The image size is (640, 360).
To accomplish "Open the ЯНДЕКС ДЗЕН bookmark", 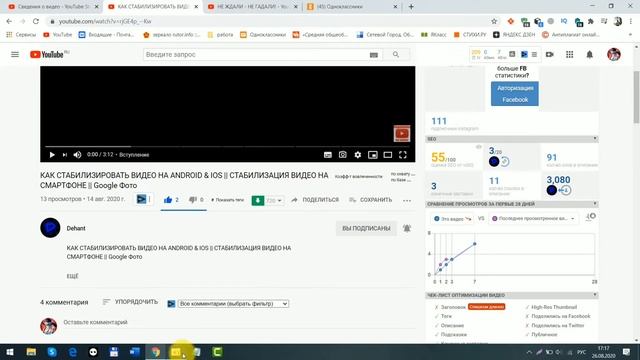I will coord(514,35).
